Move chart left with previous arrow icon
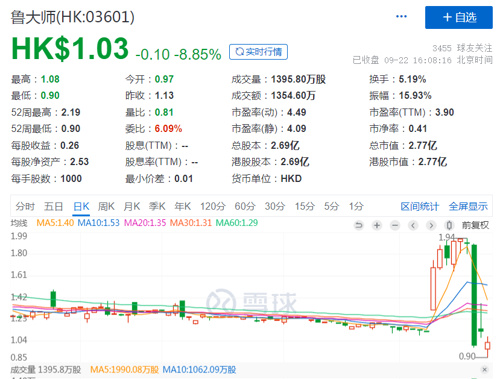 click(x=413, y=226)
